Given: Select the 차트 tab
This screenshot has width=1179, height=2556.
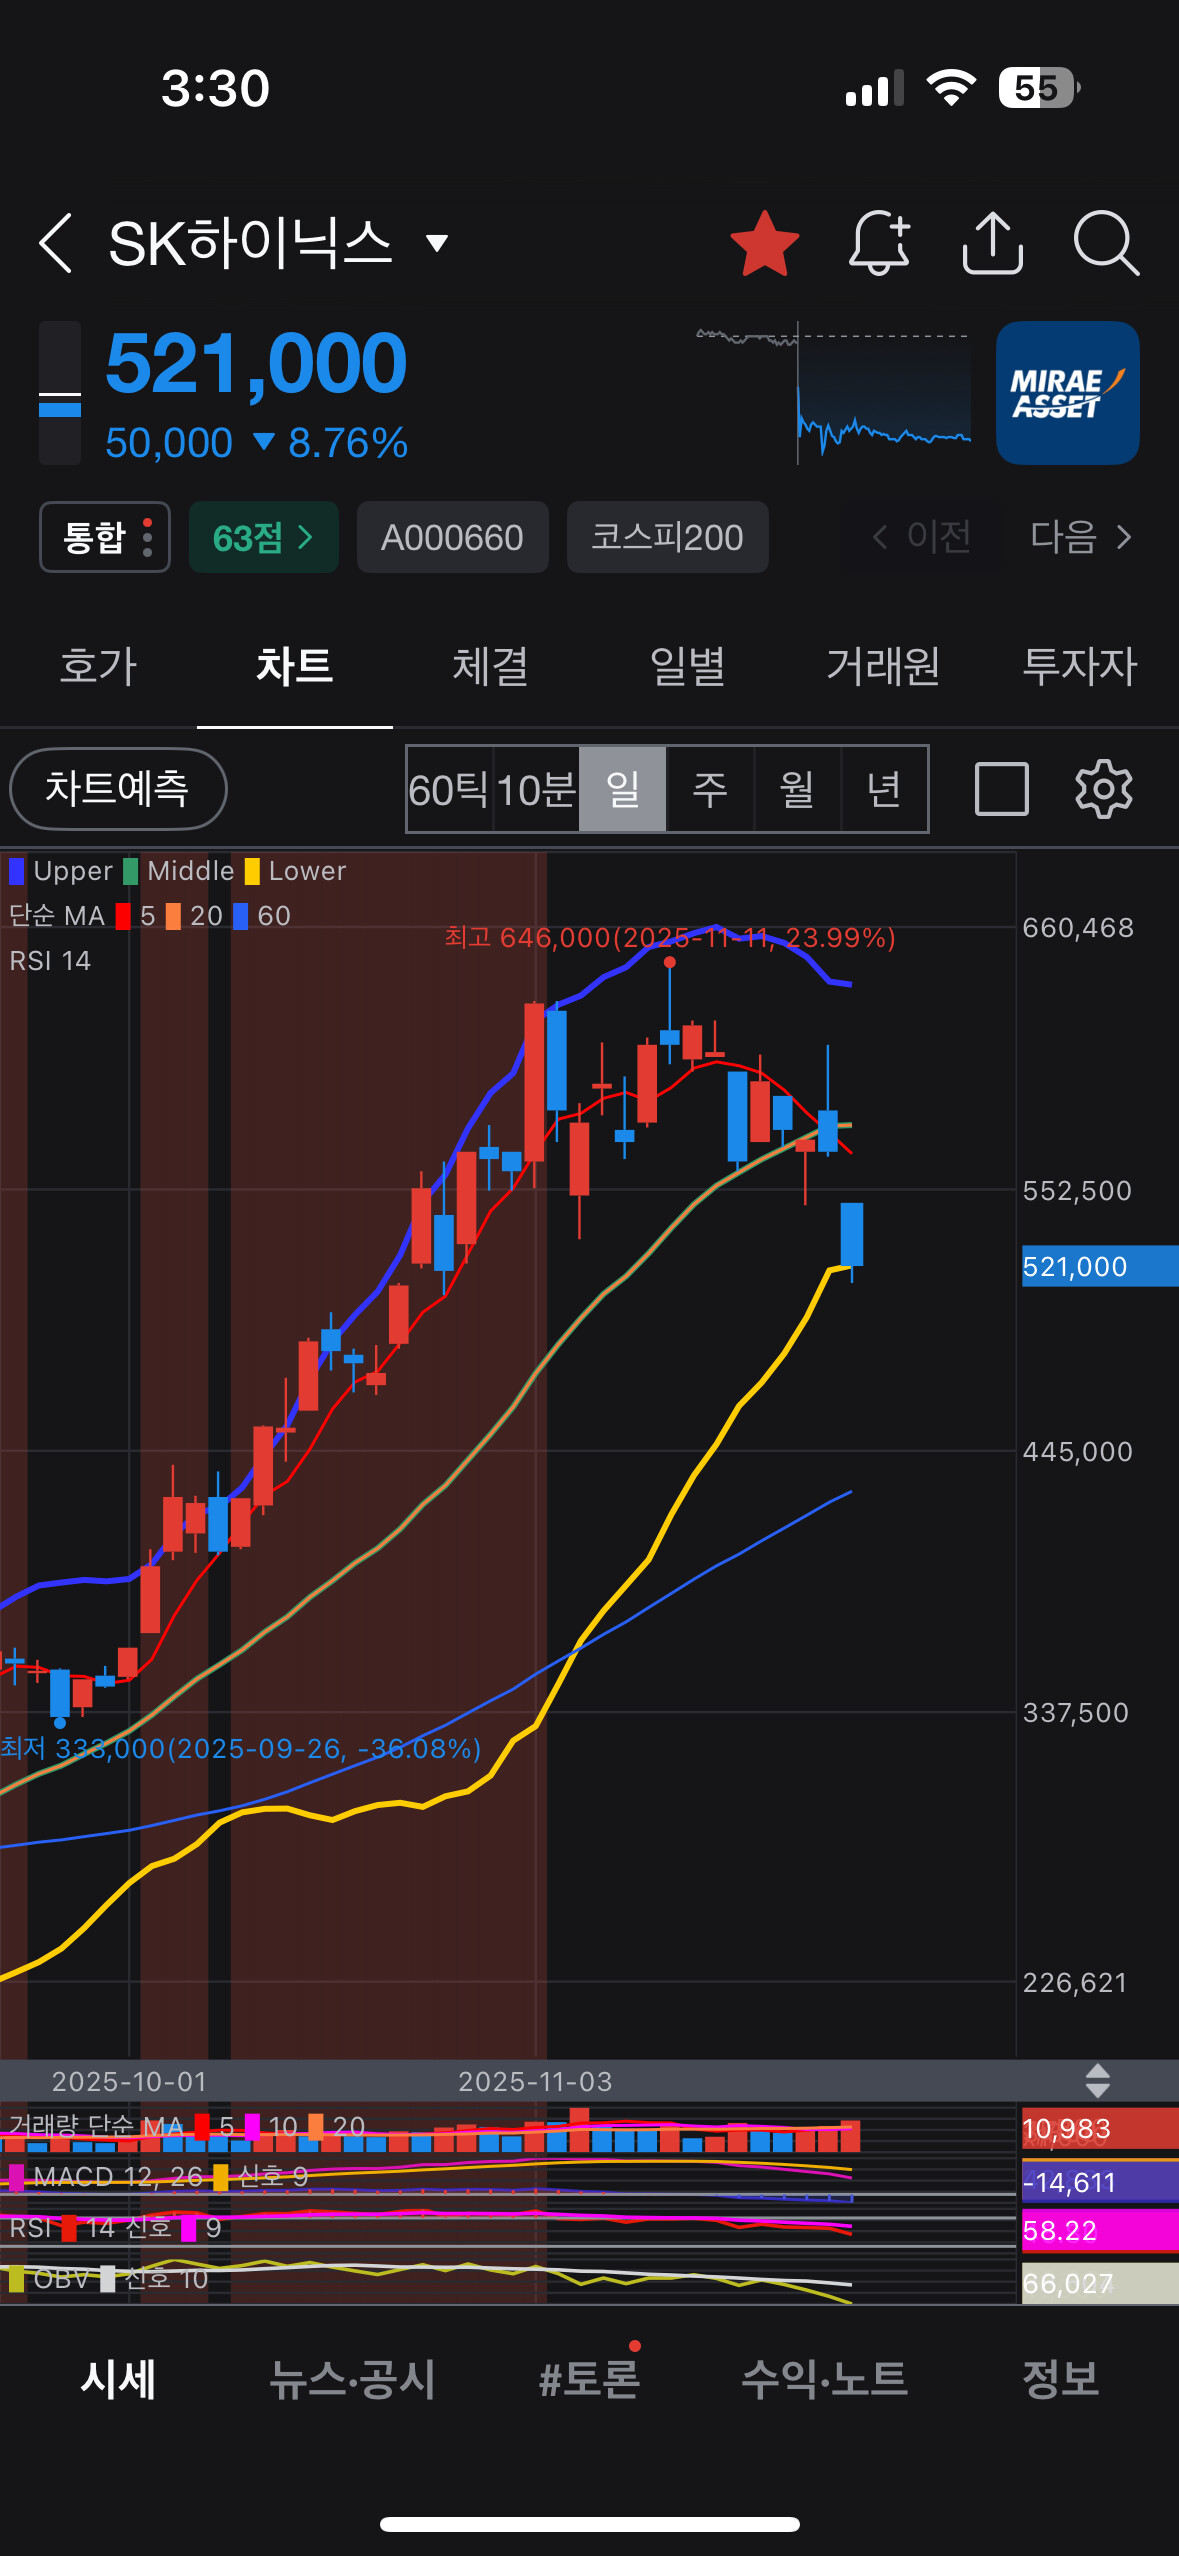Looking at the screenshot, I should pyautogui.click(x=294, y=666).
